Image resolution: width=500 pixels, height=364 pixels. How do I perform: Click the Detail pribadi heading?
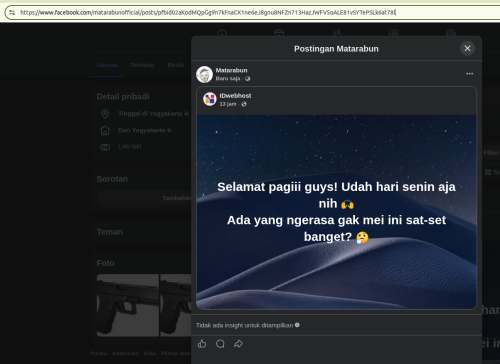pos(123,97)
